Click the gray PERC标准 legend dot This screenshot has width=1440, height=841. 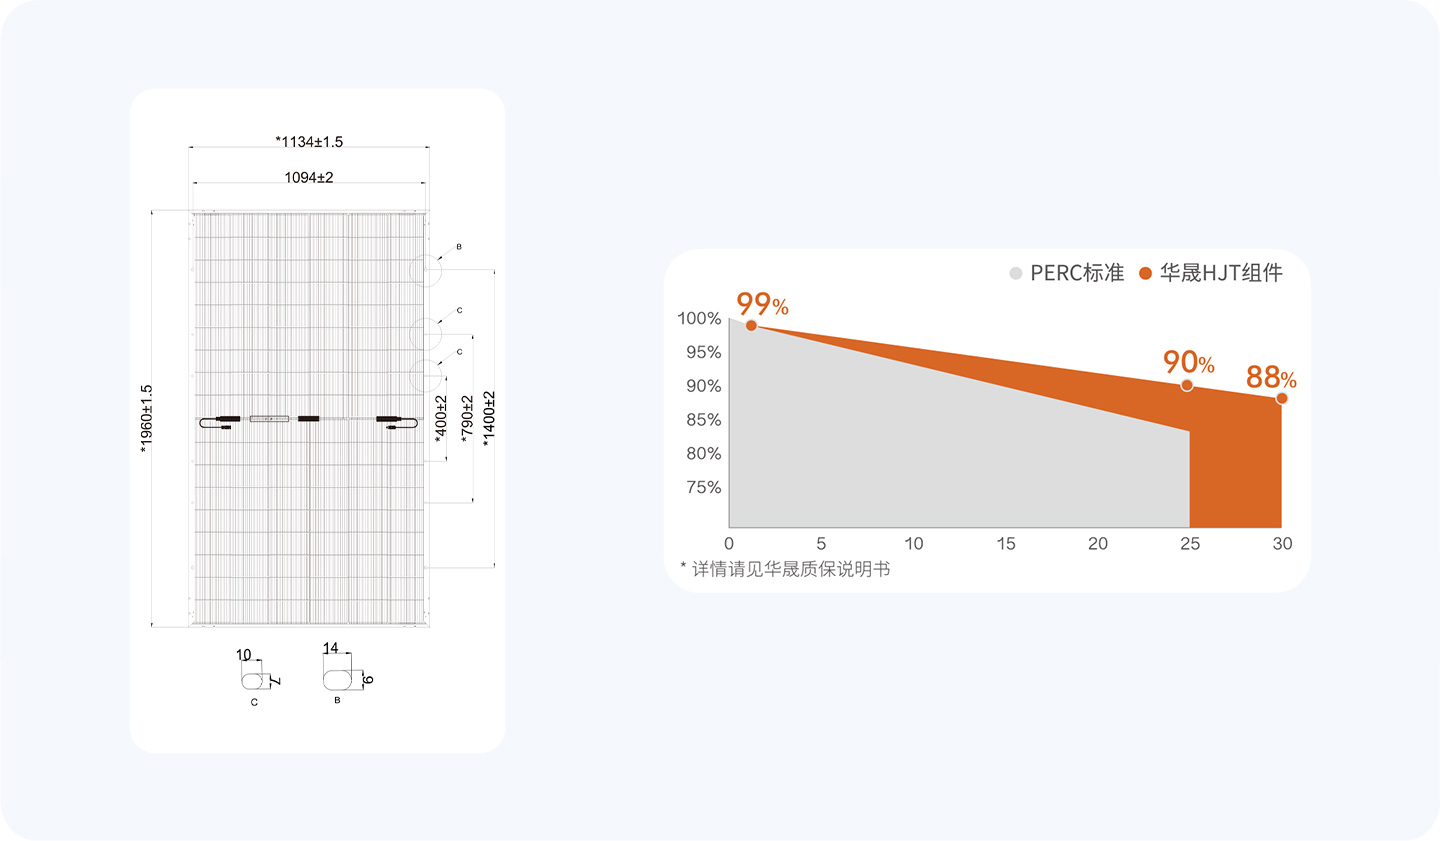[1016, 273]
